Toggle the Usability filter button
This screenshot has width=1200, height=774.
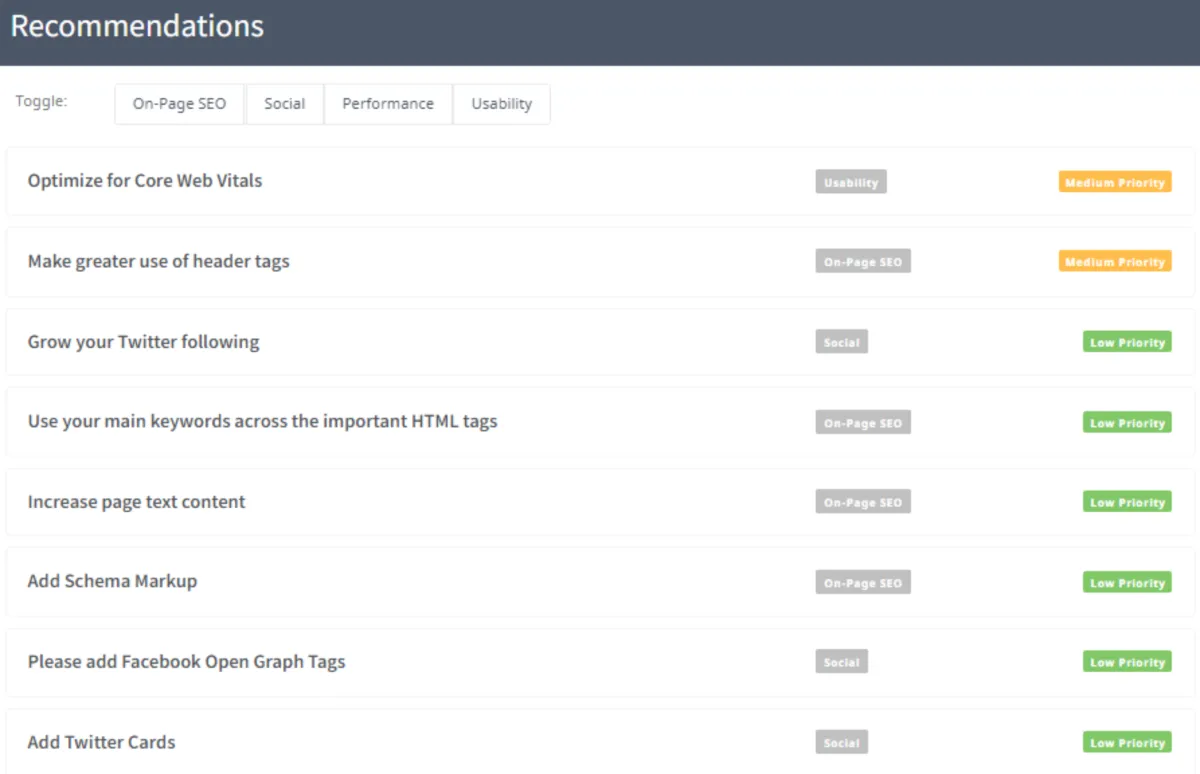pos(502,104)
